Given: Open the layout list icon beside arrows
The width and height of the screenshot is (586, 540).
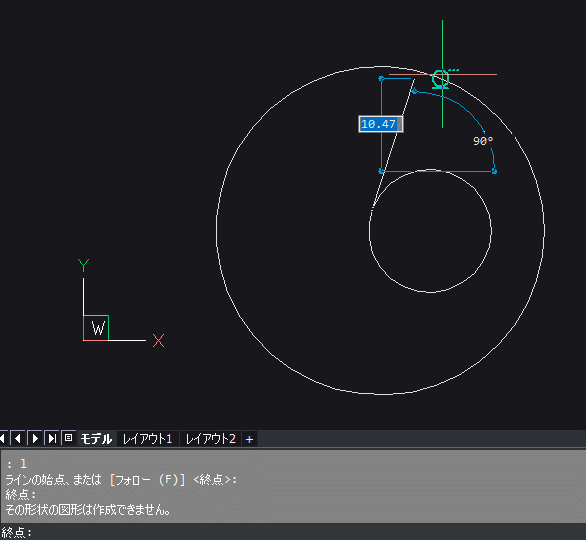Looking at the screenshot, I should click(x=68, y=438).
